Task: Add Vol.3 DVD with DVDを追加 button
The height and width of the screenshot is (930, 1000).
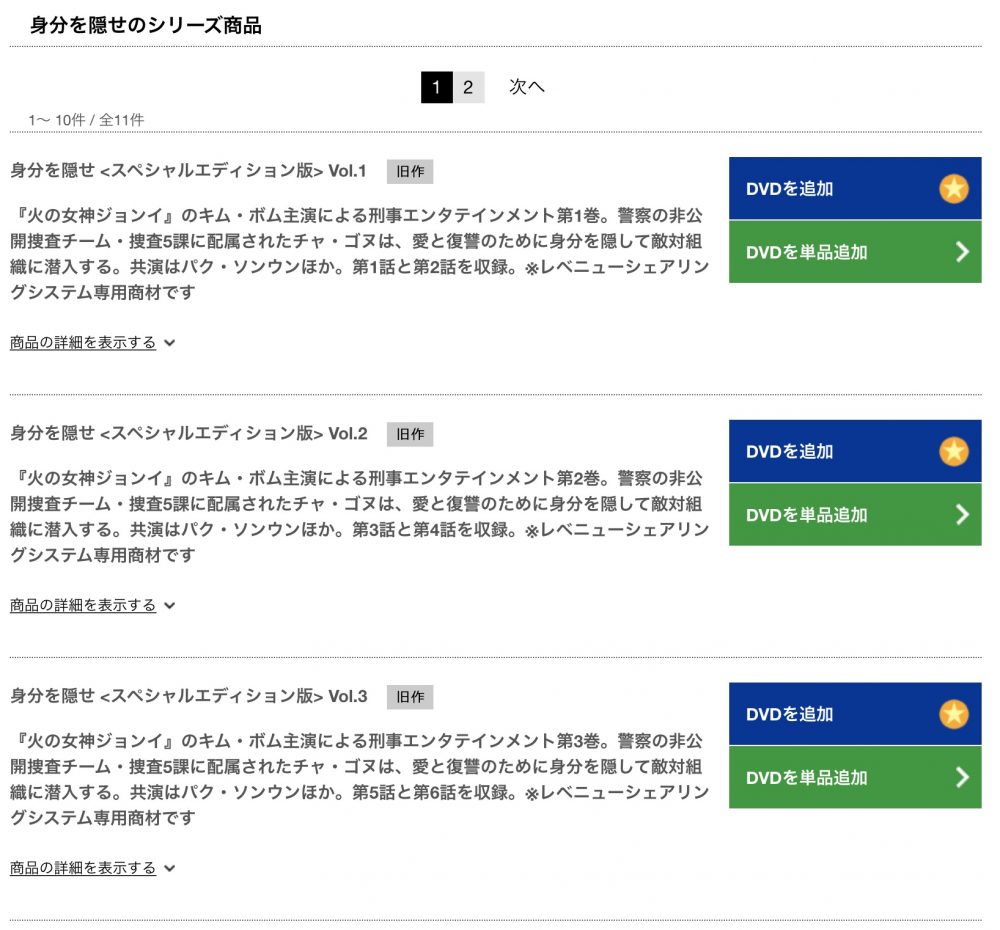Action: (x=855, y=714)
